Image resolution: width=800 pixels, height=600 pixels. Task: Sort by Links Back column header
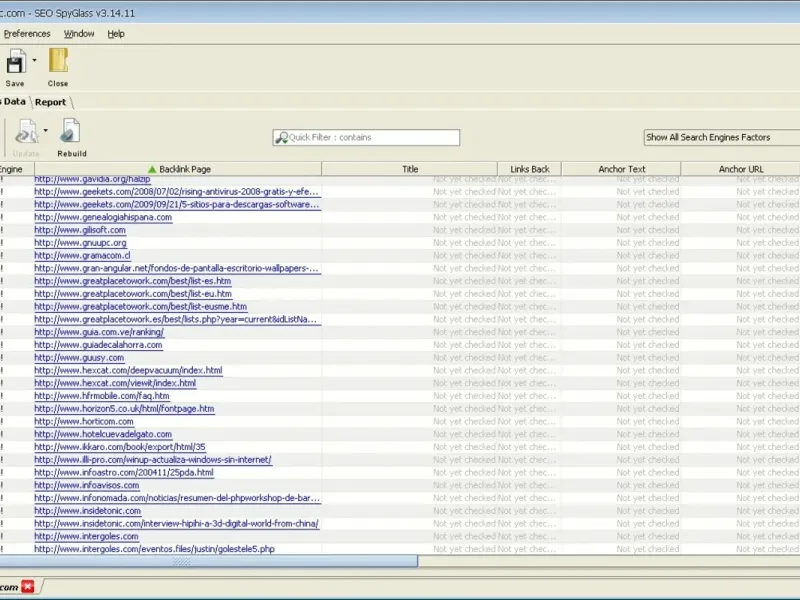point(530,169)
